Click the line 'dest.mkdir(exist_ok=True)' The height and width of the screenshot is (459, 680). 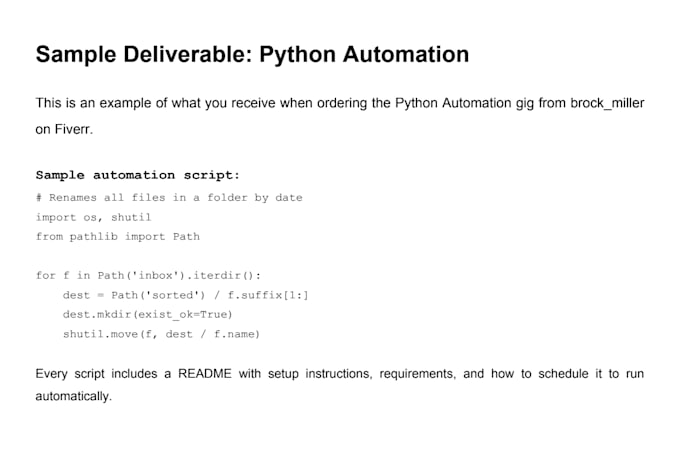(147, 315)
